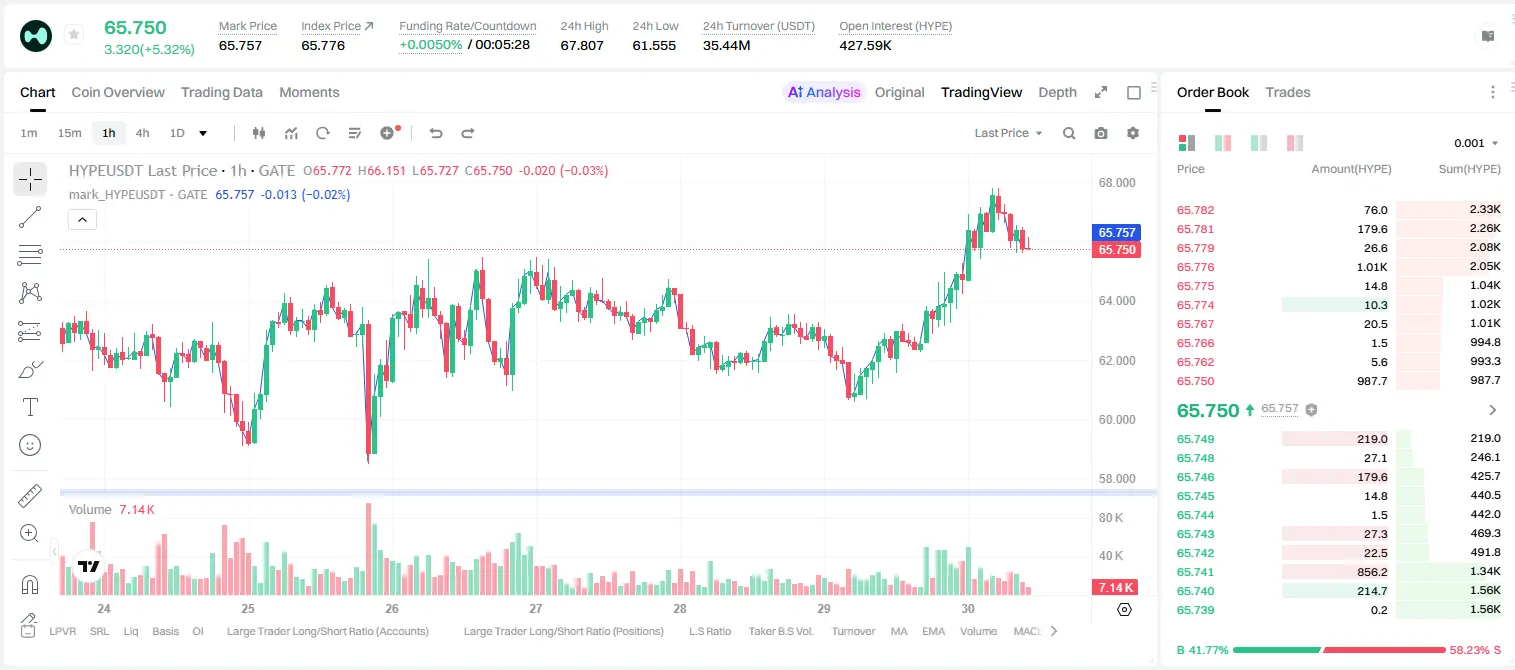
Task: Switch to the Trades tab
Action: pyautogui.click(x=1287, y=92)
